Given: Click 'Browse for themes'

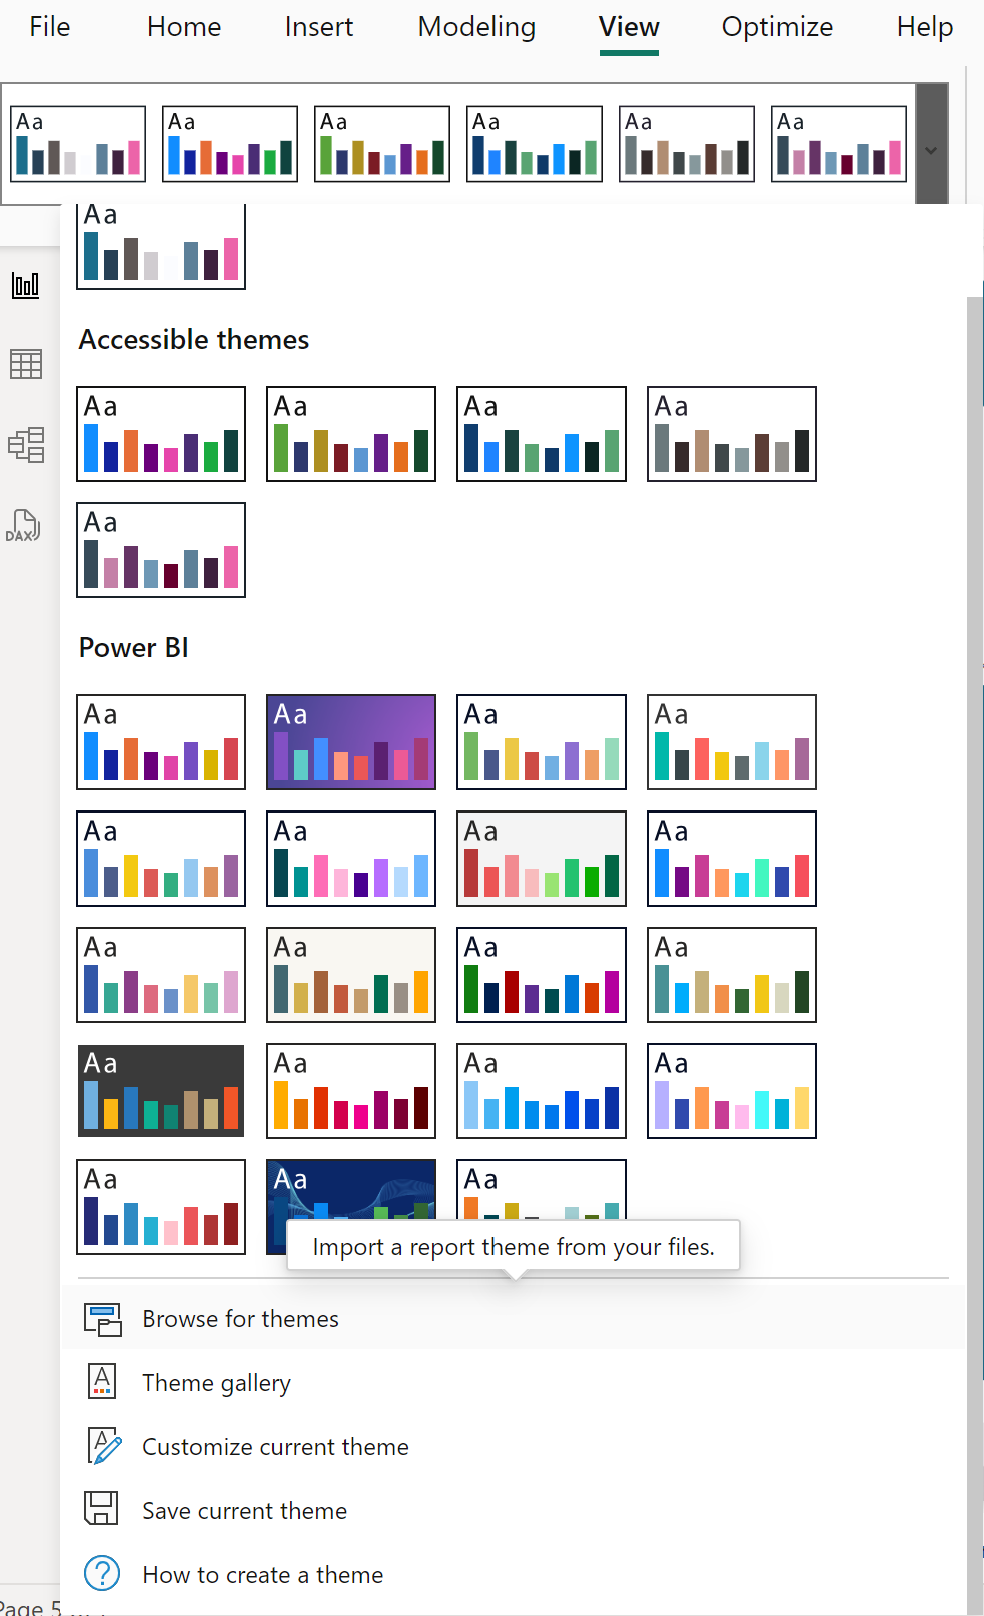Looking at the screenshot, I should [x=240, y=1318].
